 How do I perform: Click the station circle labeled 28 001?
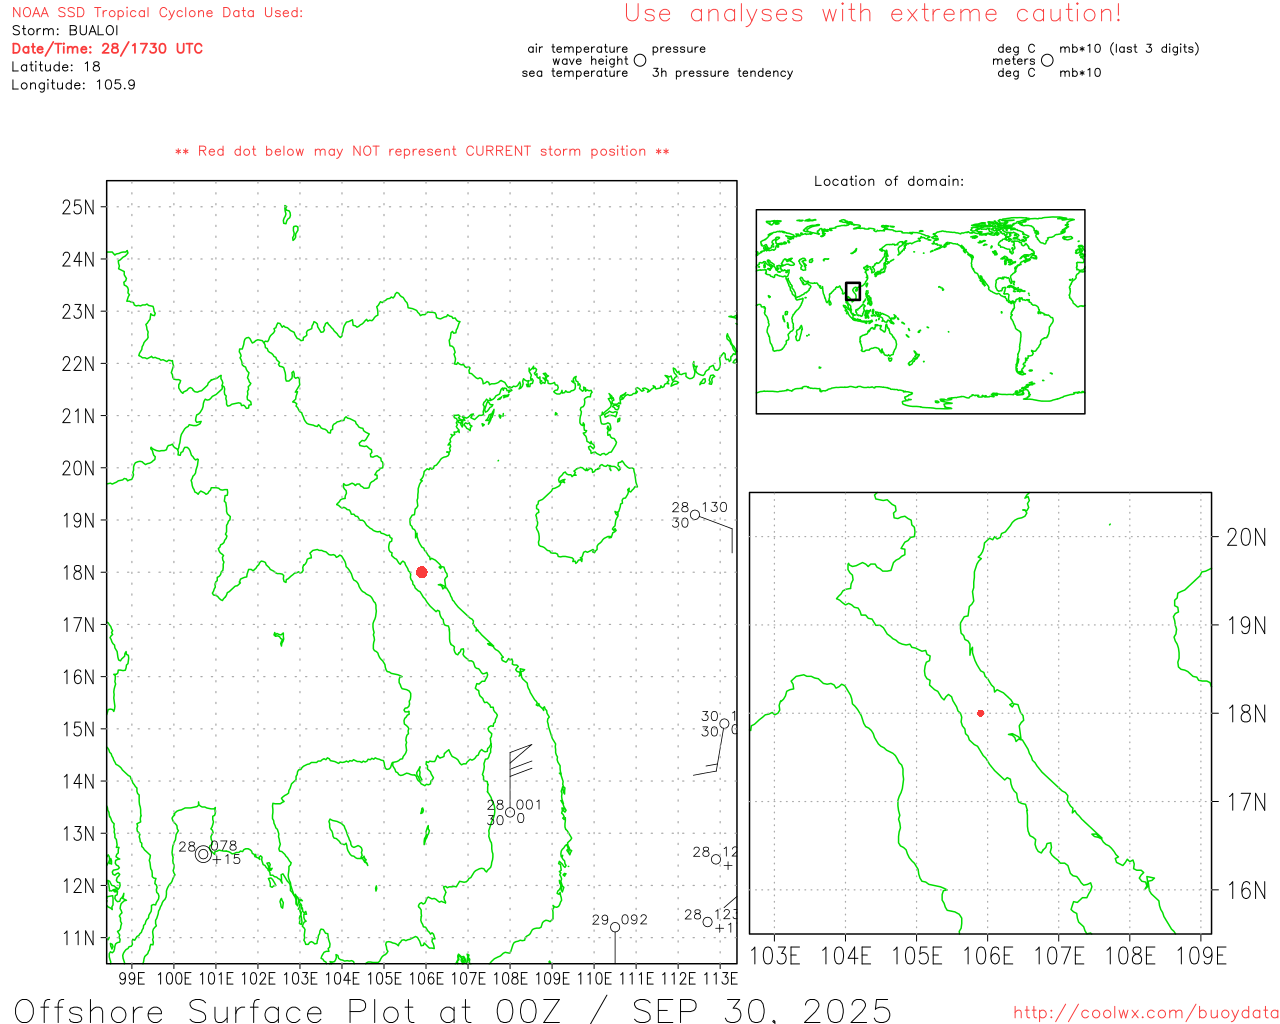[510, 812]
